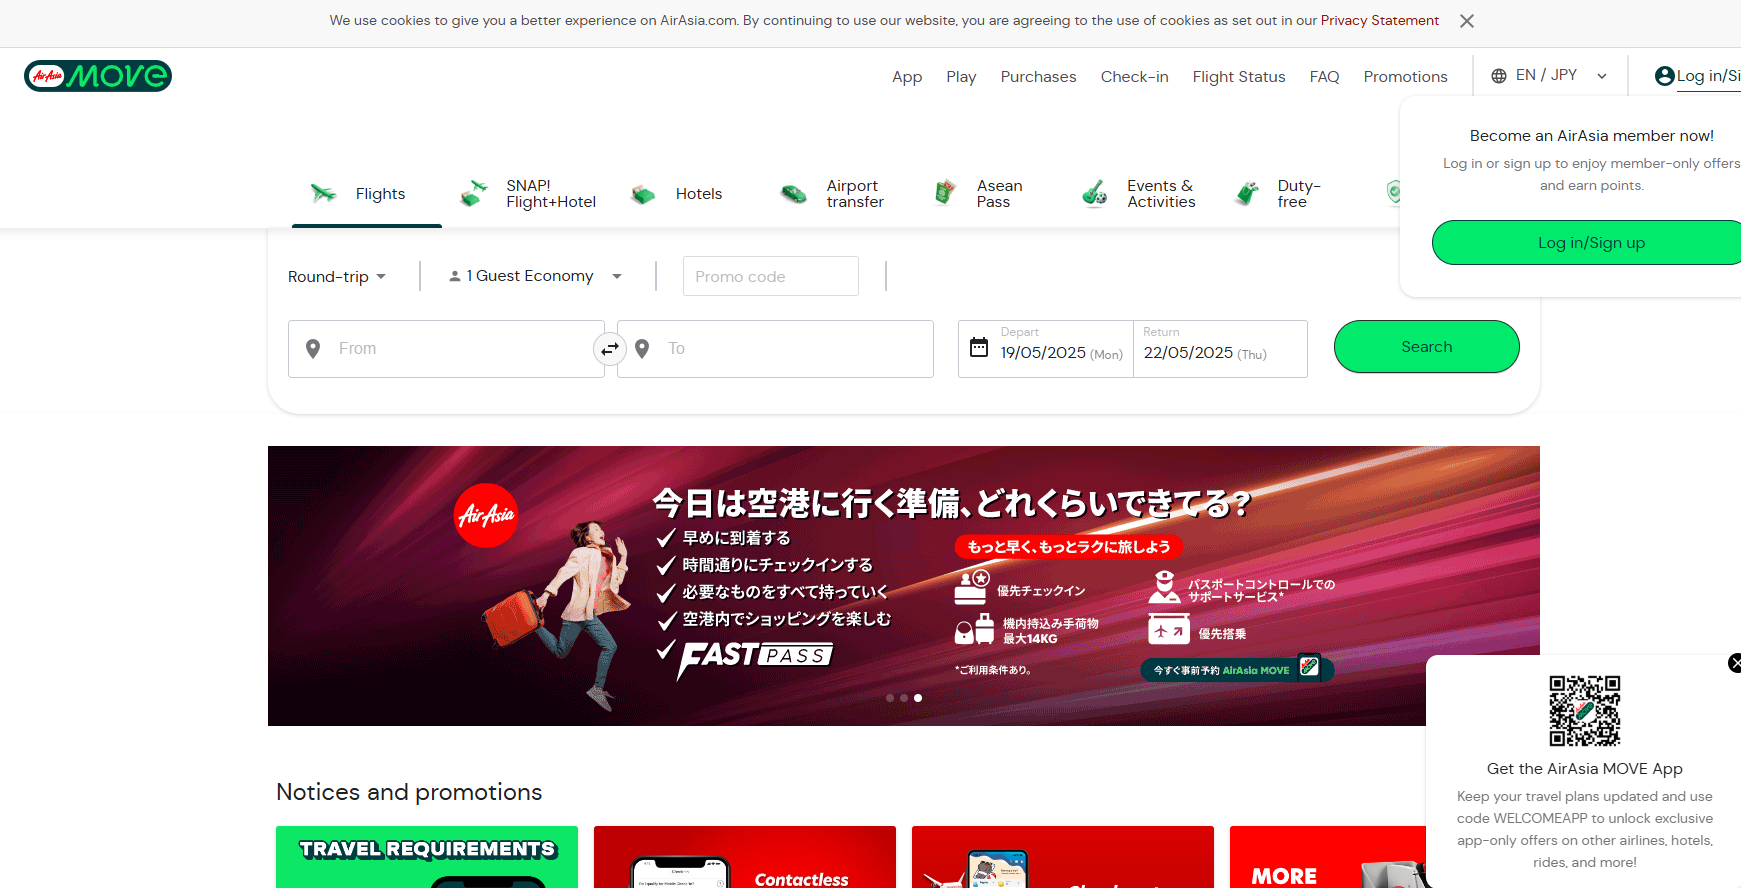Viewport: 1741px width, 888px height.
Task: Open the Contactless promotion card
Action: point(745,857)
